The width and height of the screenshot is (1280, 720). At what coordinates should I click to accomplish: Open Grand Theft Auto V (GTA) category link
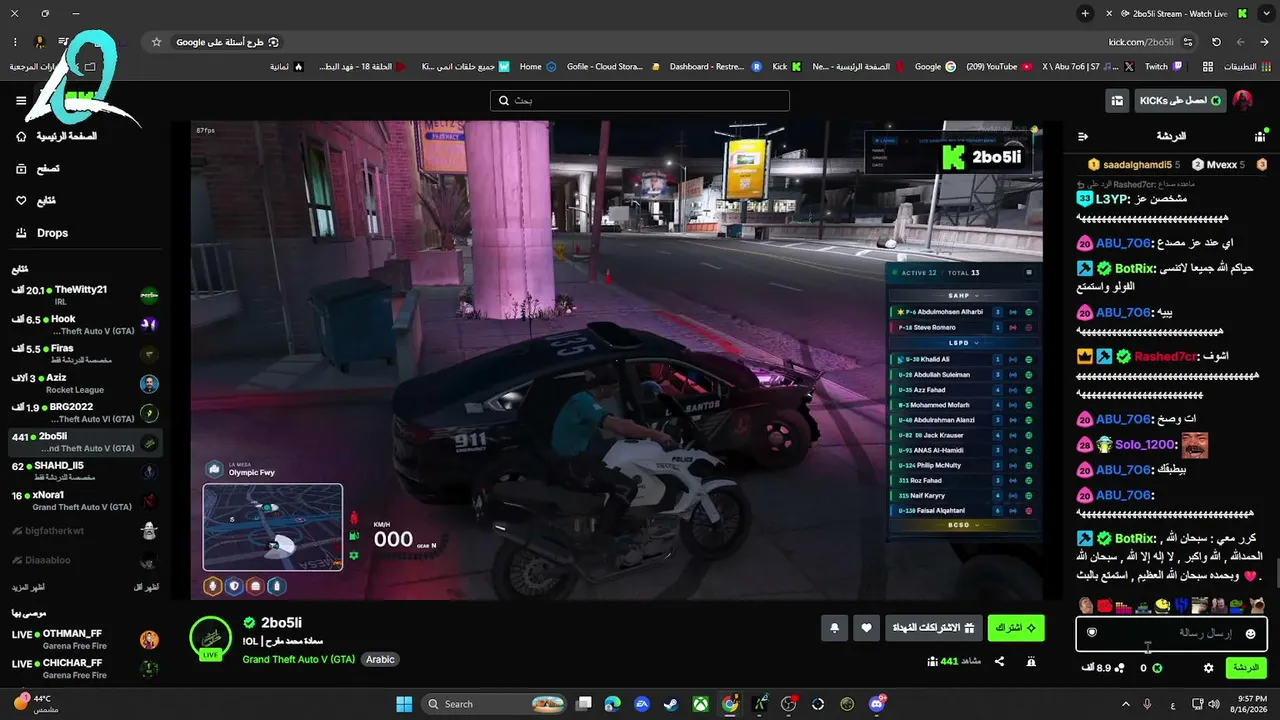298,659
